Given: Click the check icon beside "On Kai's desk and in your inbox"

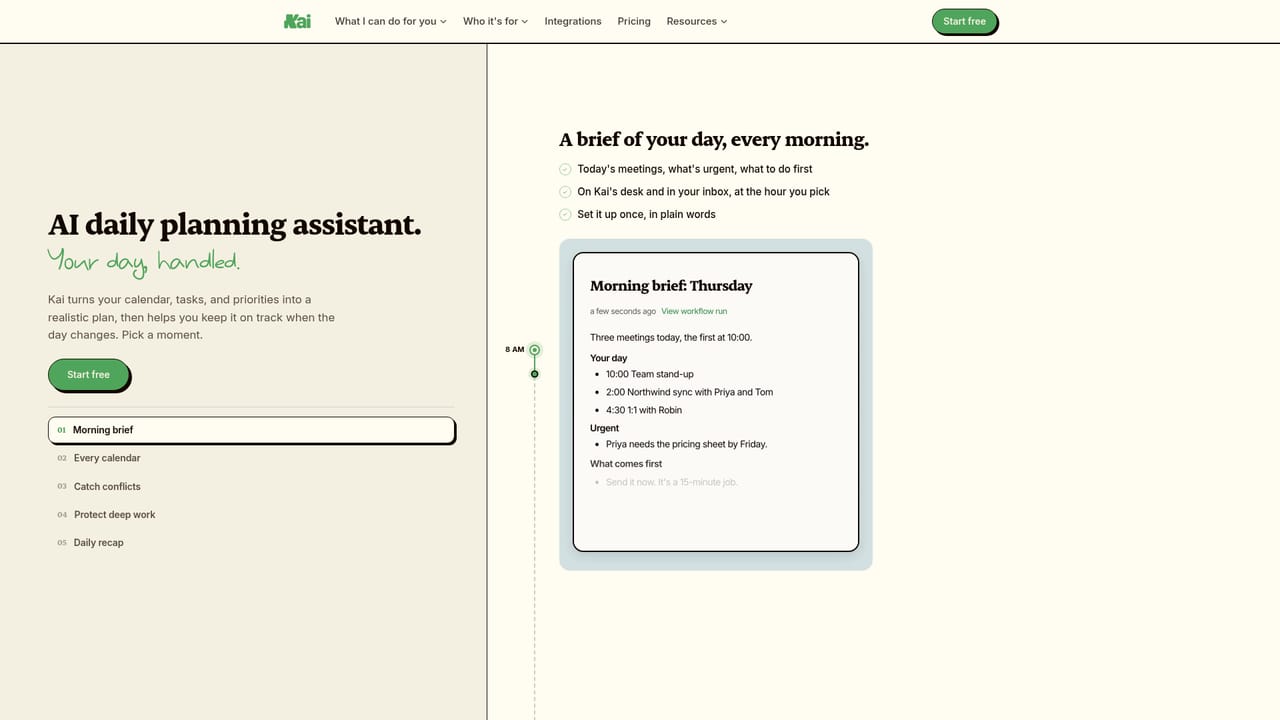Looking at the screenshot, I should pos(565,192).
